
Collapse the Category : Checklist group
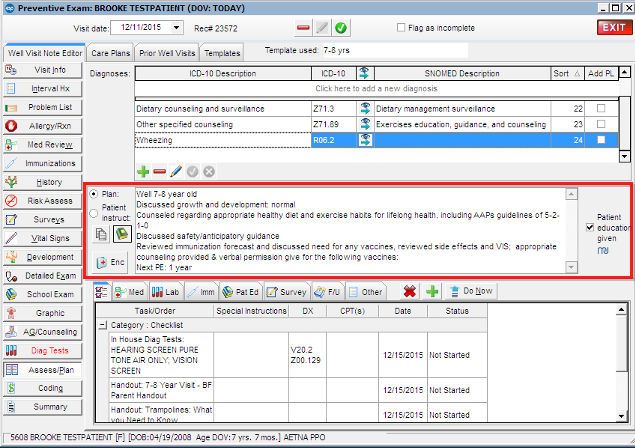pos(103,325)
